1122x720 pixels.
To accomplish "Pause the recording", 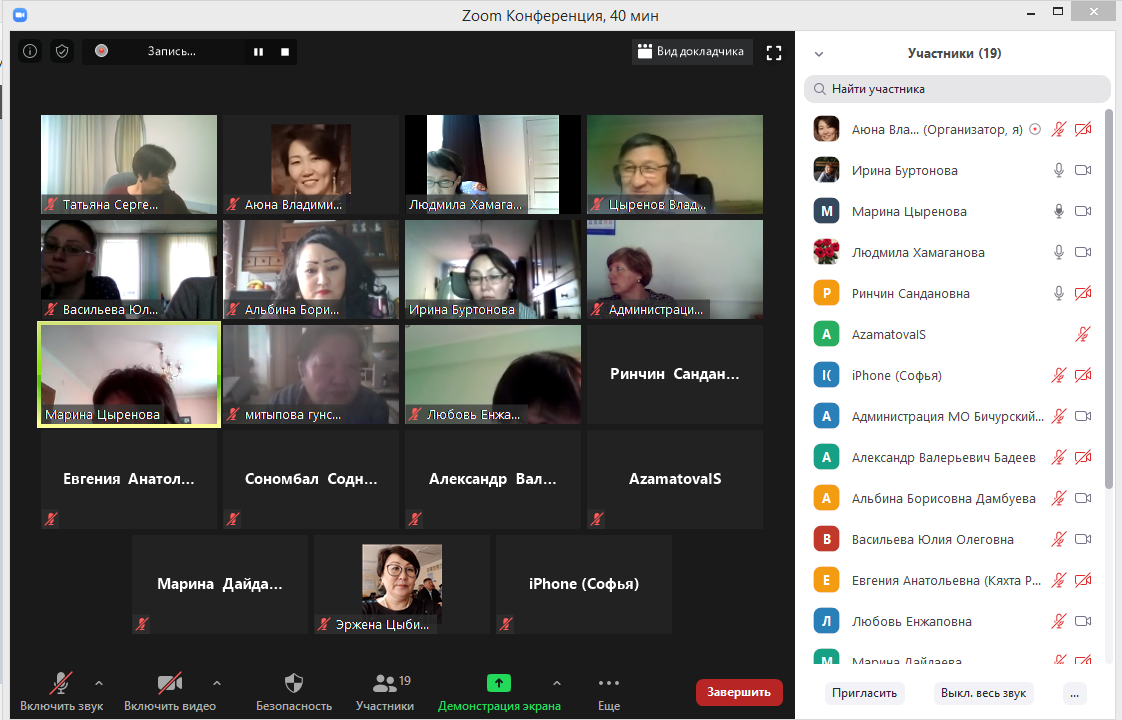I will pyautogui.click(x=258, y=51).
